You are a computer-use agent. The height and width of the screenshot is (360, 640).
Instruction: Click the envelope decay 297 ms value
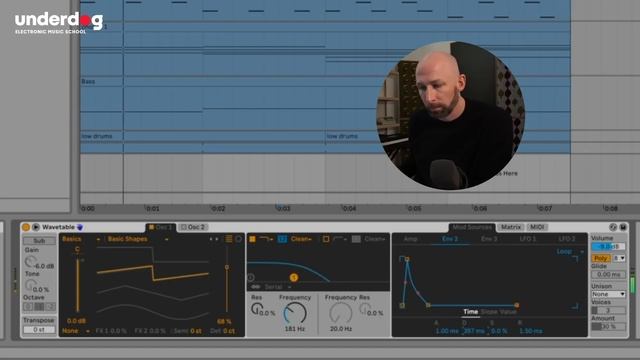tap(474, 331)
